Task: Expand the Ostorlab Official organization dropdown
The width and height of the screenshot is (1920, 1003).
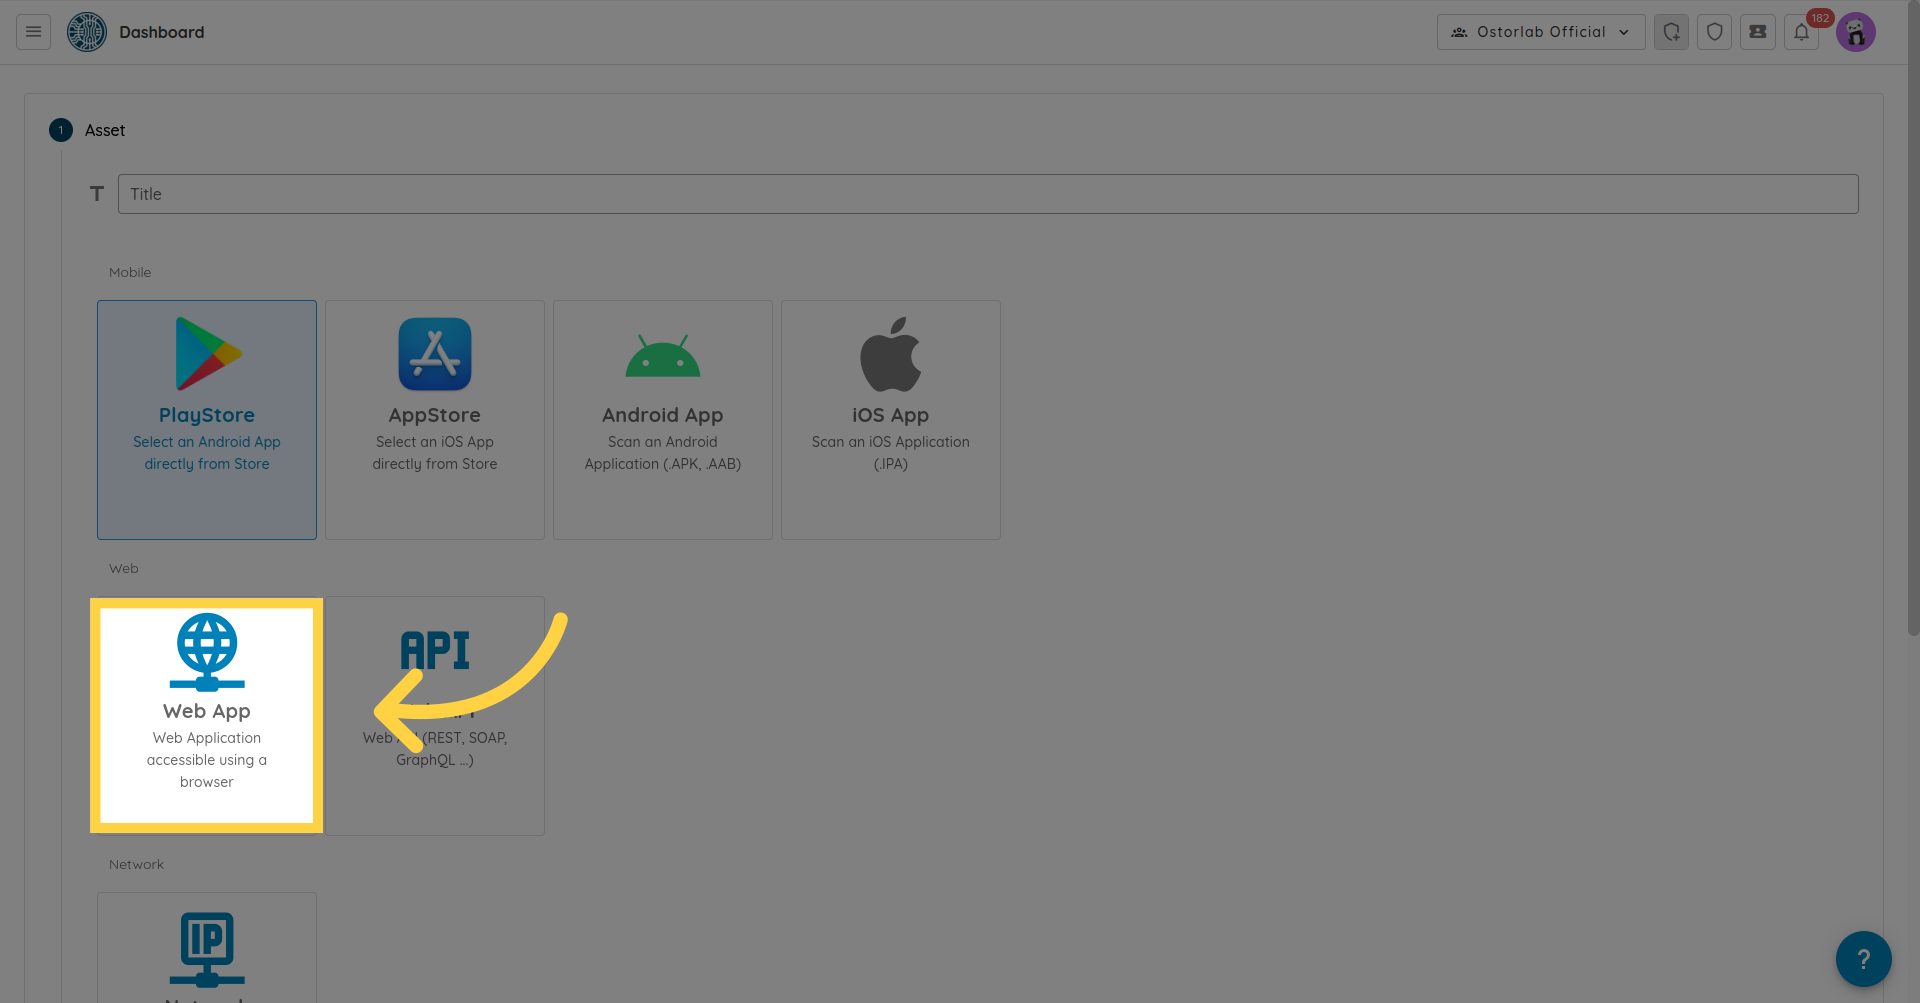Action: (x=1540, y=32)
